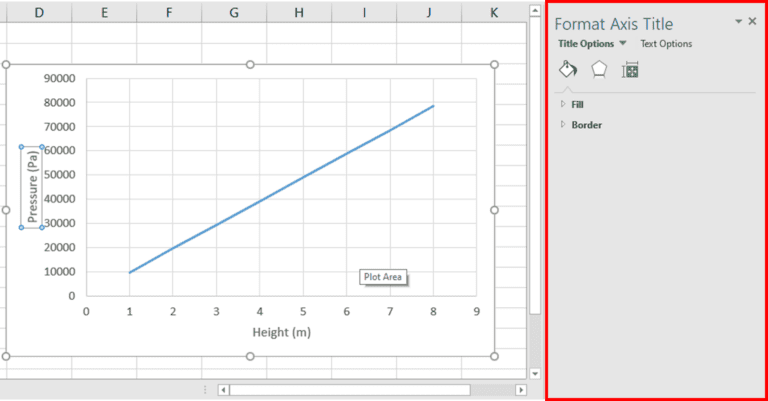768x401 pixels.
Task: Click the chart's right-middle resize handle
Action: pos(494,210)
